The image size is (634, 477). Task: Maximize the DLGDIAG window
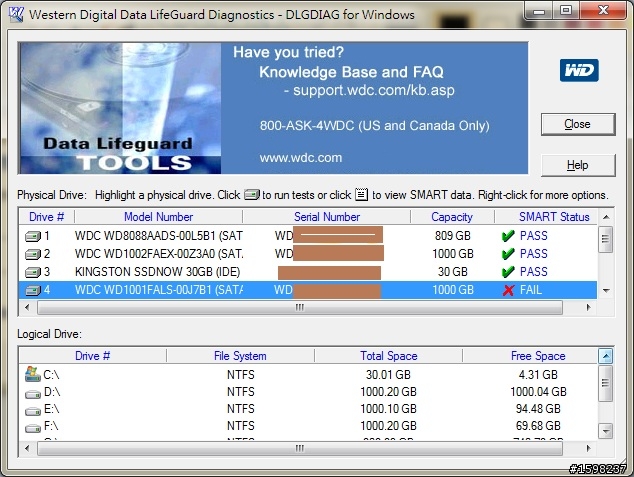566,11
